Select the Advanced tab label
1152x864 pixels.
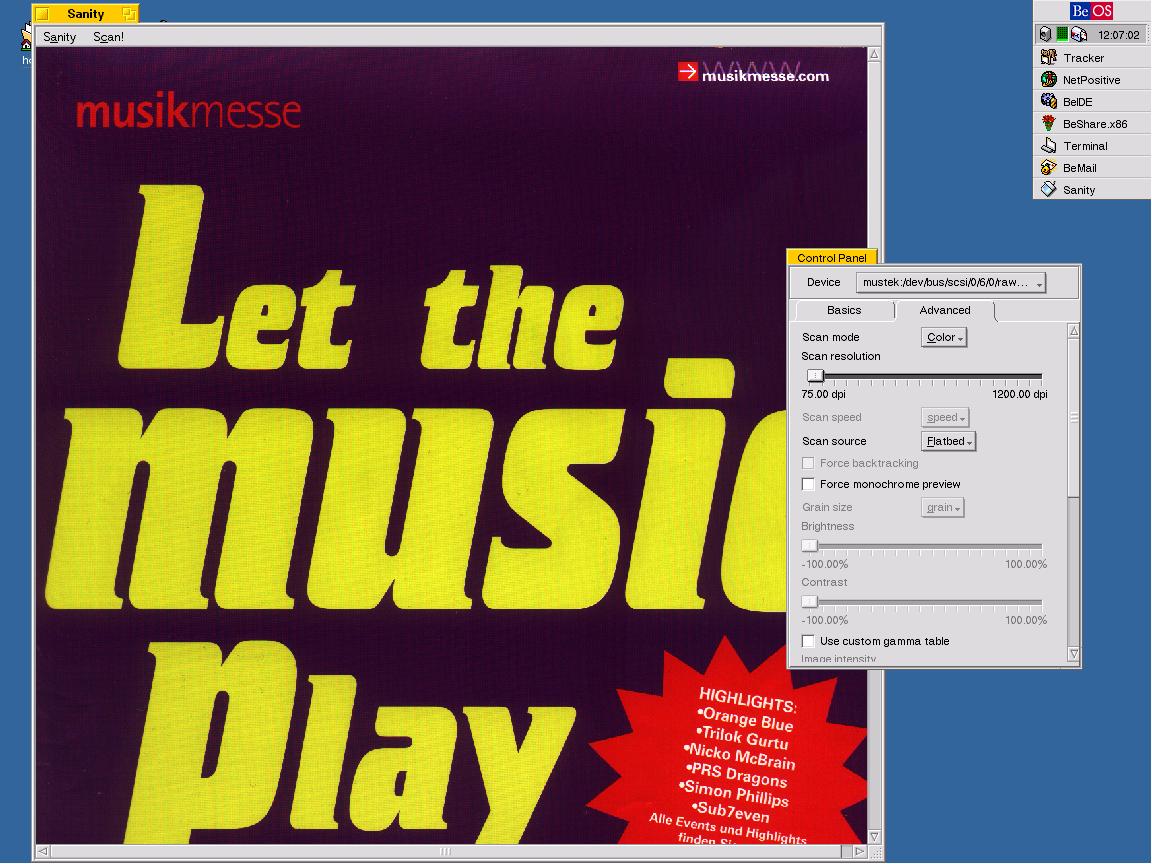tap(945, 311)
